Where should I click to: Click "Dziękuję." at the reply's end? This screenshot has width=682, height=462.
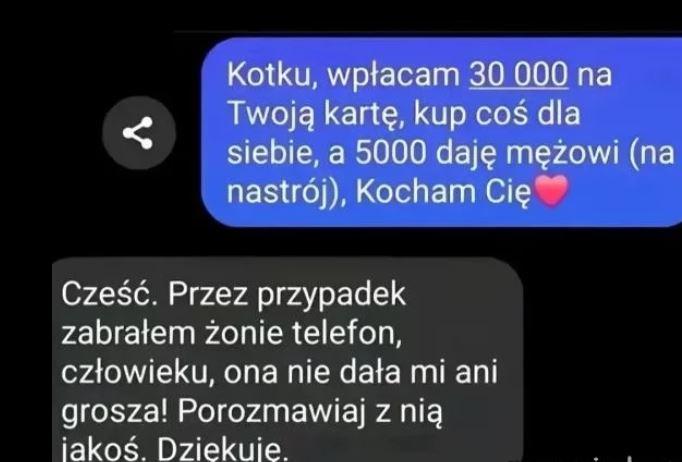(x=222, y=449)
